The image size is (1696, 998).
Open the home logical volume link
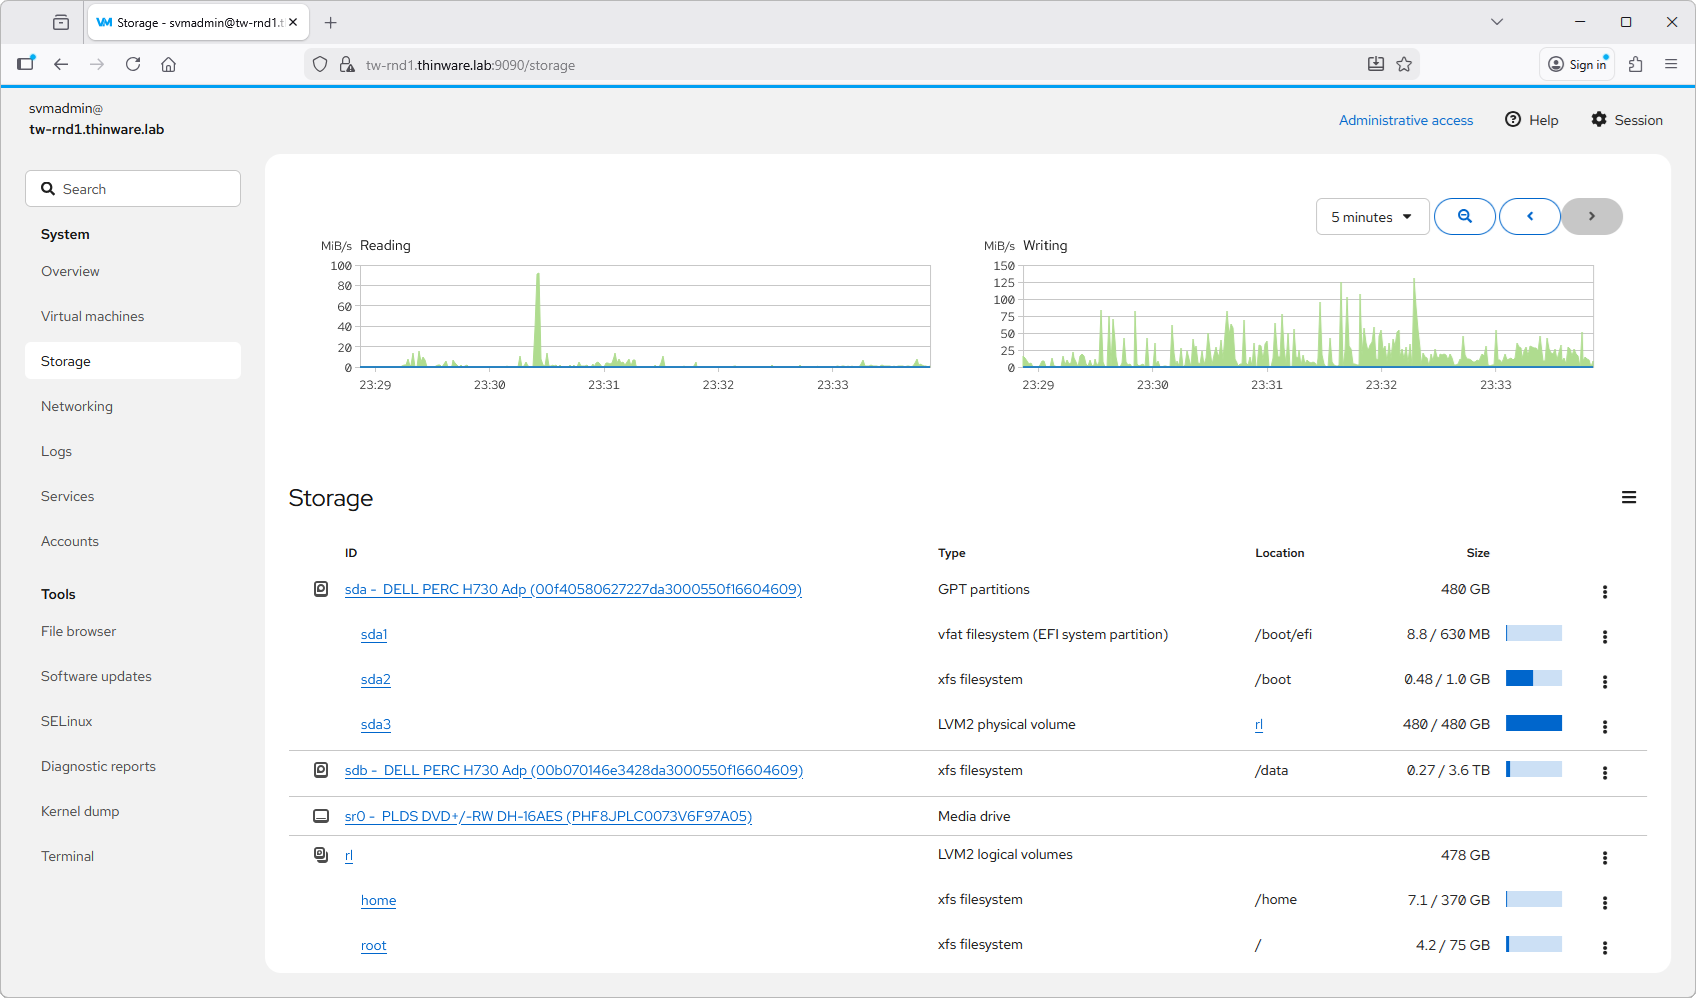tap(378, 900)
